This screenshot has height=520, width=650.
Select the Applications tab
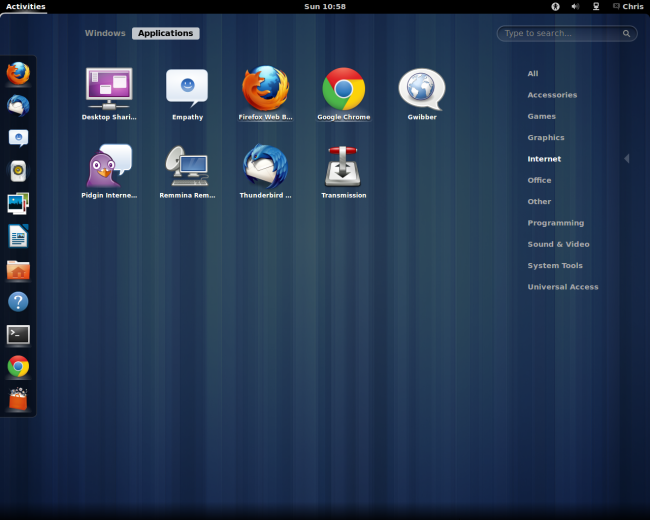(165, 33)
